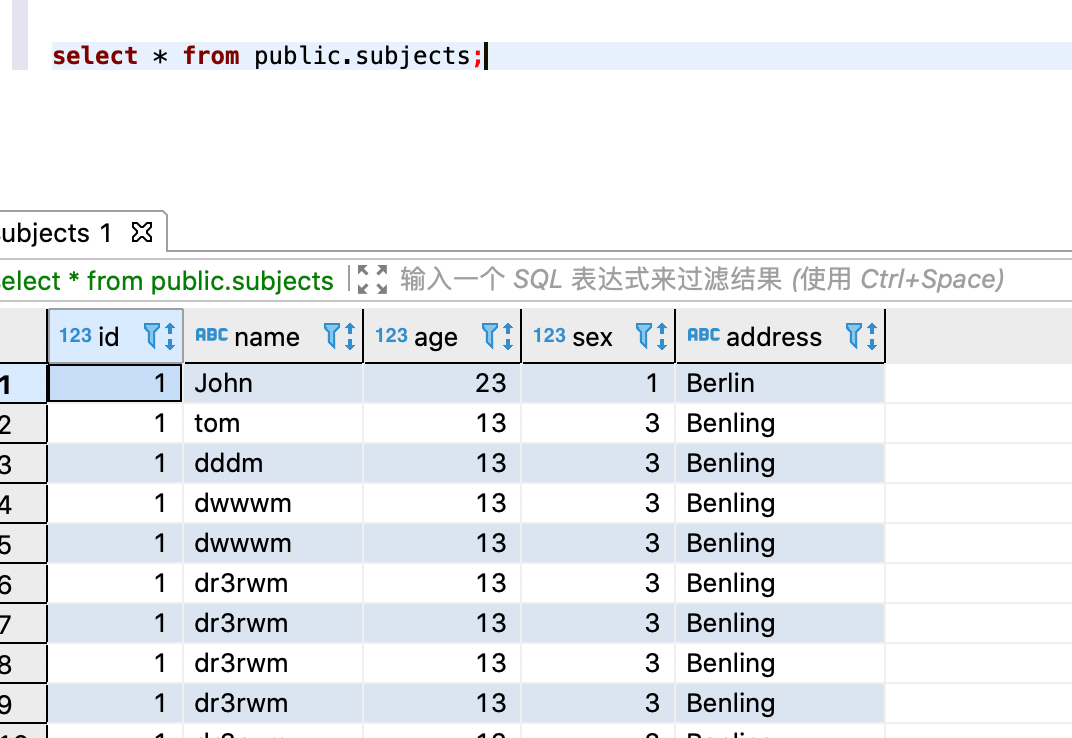Screen dimensions: 1072x738
Task: Select the cell containing dddm
Action: point(273,463)
